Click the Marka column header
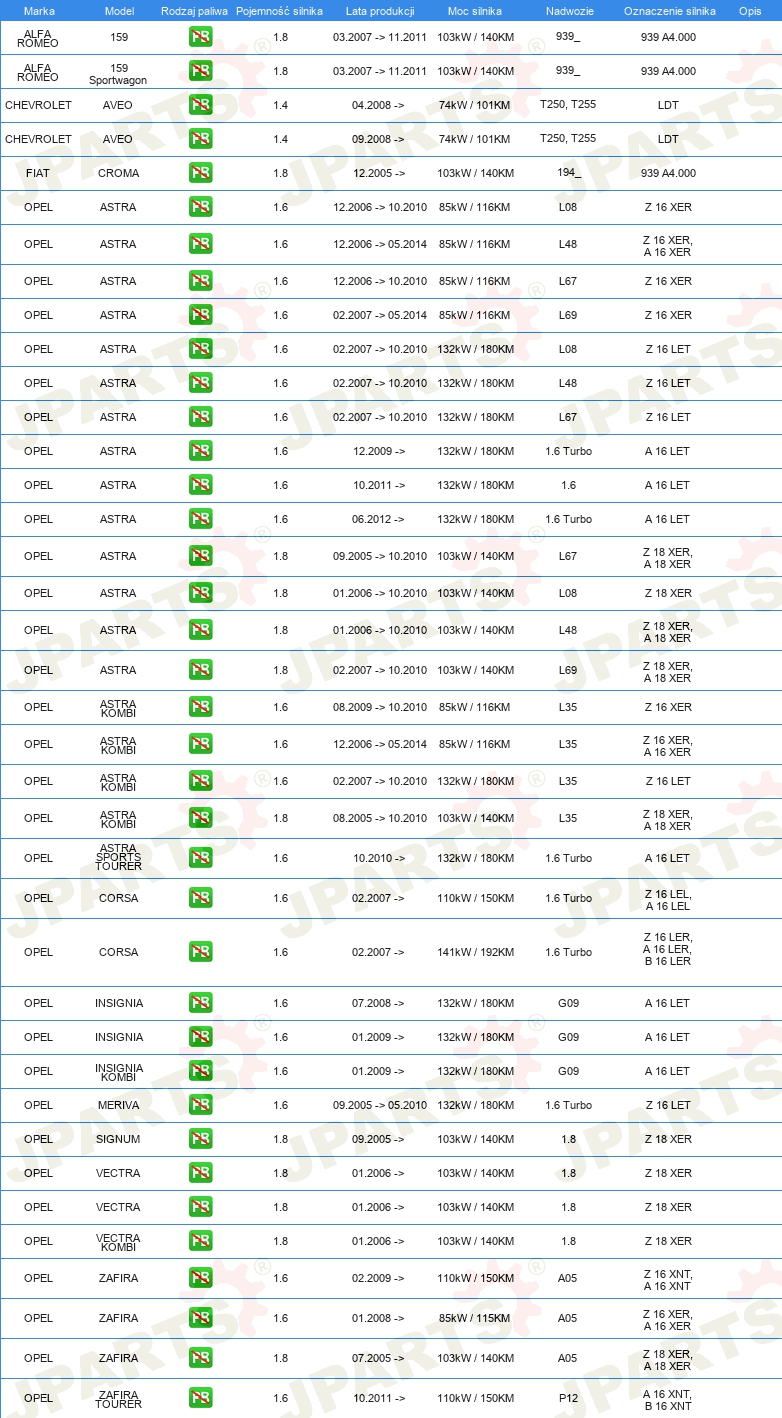782x1418 pixels. click(x=39, y=10)
